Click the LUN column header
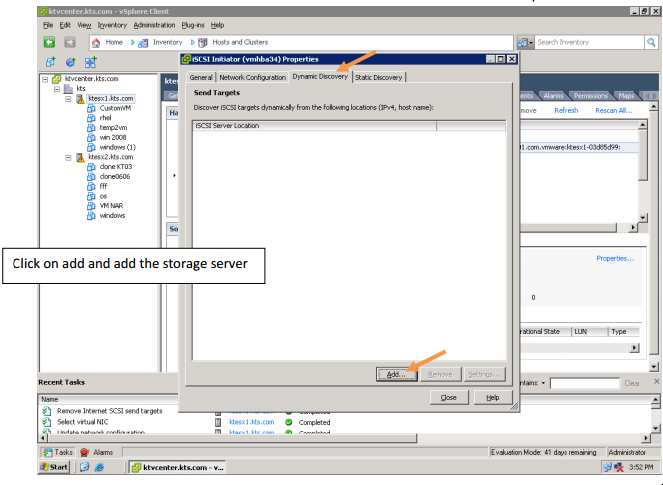Screen dimensions: 663x485 [589, 332]
